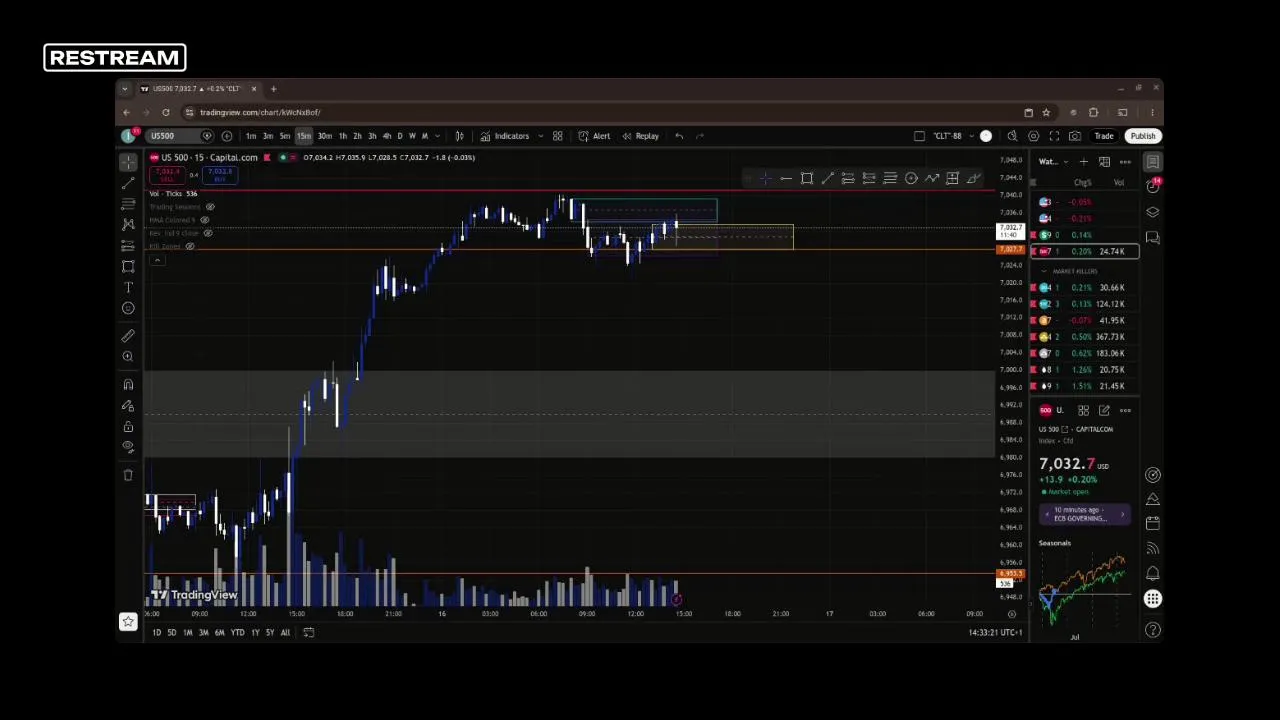Select the 30m timeframe
1280x720 pixels.
coord(325,136)
